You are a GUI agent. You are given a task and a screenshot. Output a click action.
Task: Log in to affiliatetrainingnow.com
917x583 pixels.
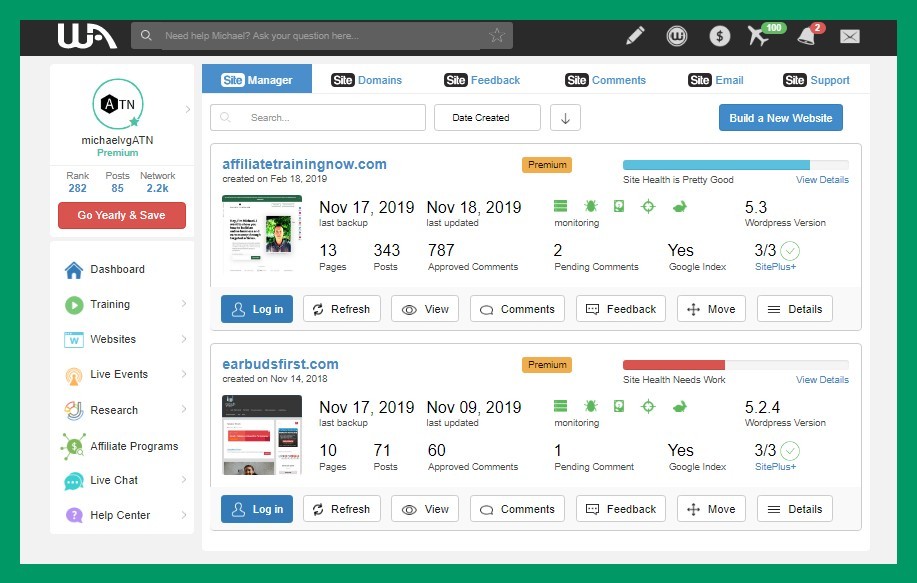(257, 309)
